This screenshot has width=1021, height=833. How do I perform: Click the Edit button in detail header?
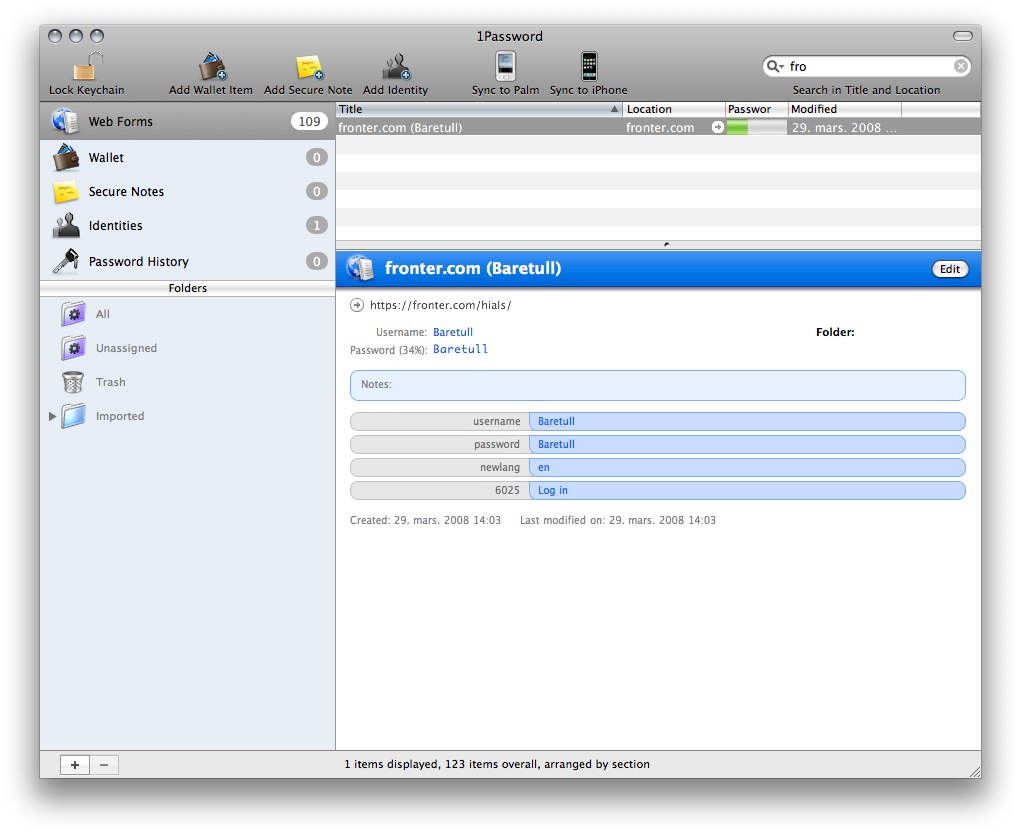pos(950,269)
